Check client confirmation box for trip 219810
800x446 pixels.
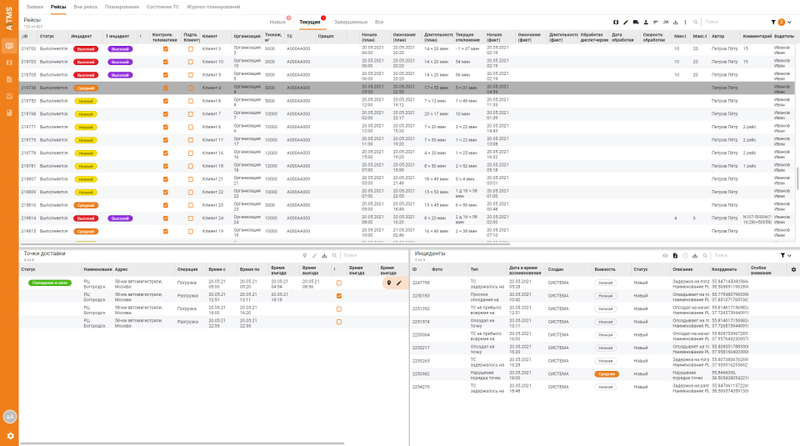[x=190, y=205]
